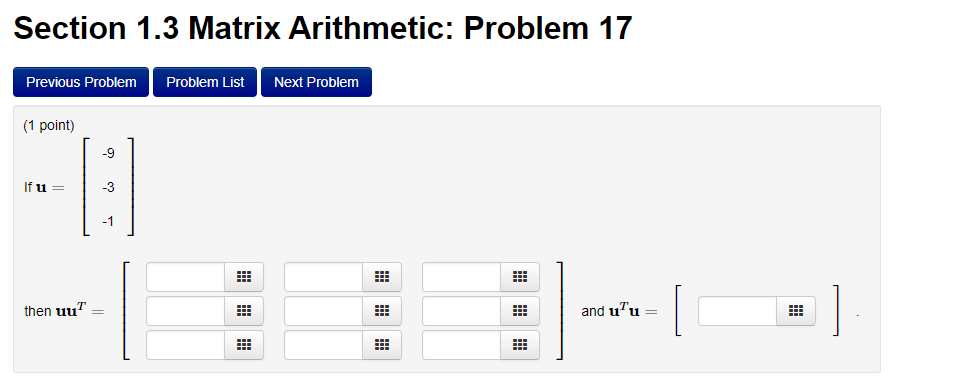The height and width of the screenshot is (387, 959).
Task: Open equation editor for row 1 column 3
Action: 520,277
